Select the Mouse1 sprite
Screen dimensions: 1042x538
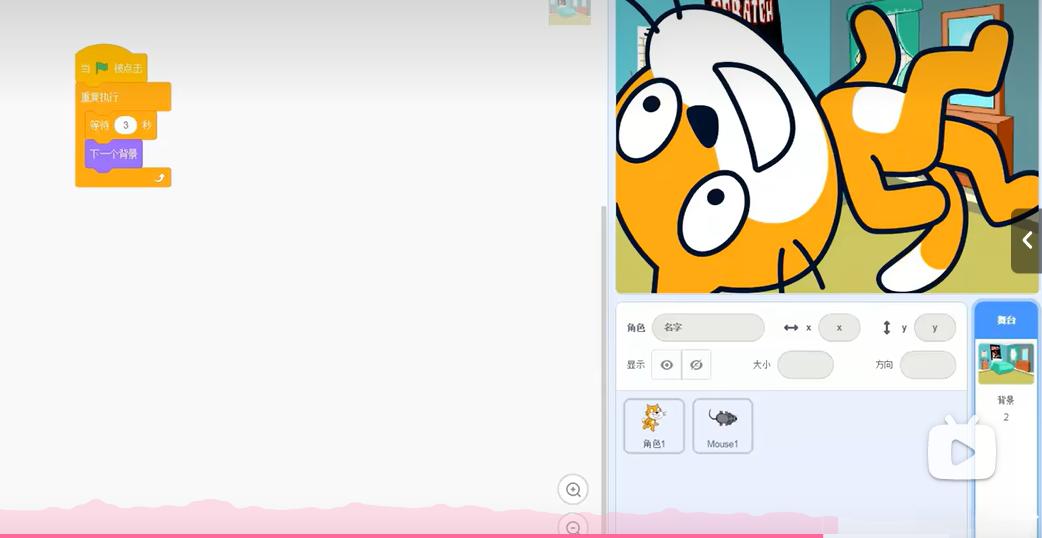(722, 426)
